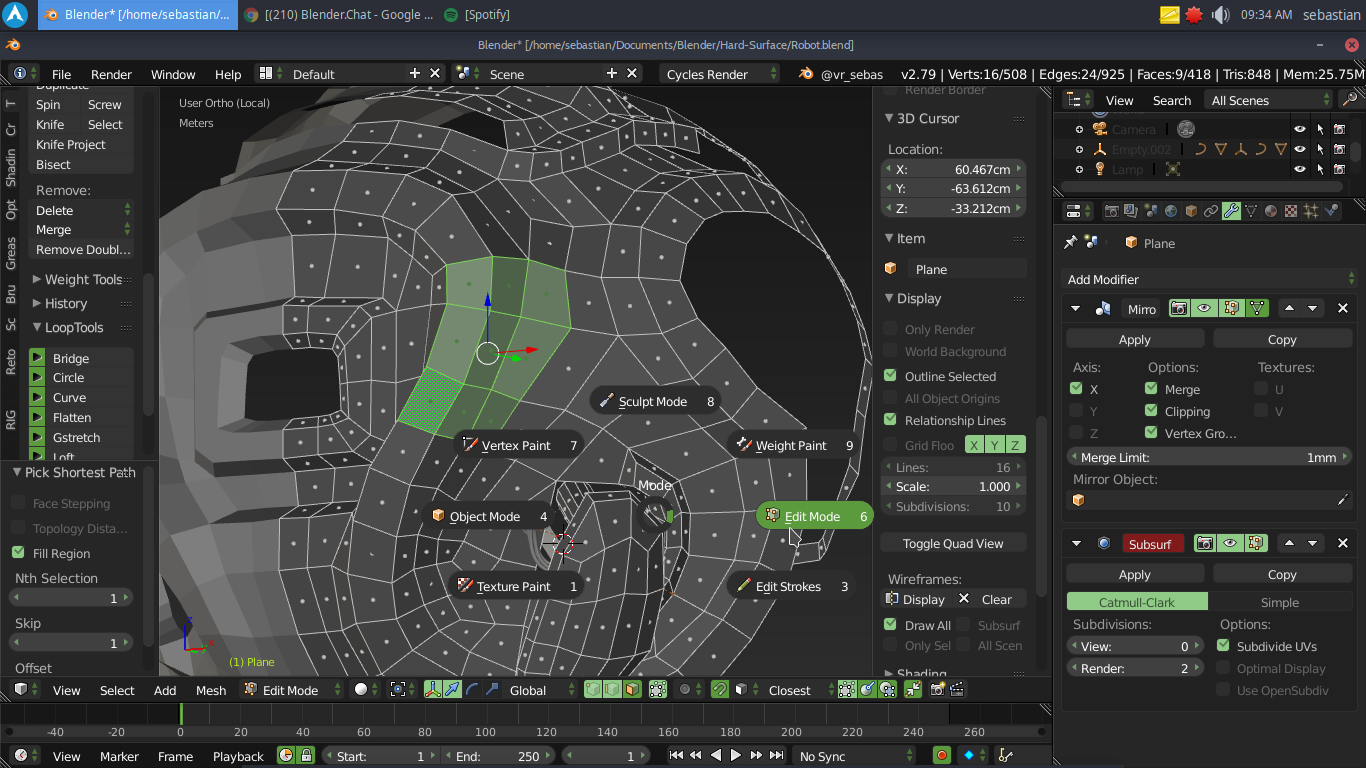The width and height of the screenshot is (1366, 768).
Task: Toggle Subsurf modifier viewport visibility eye
Action: coord(1230,543)
